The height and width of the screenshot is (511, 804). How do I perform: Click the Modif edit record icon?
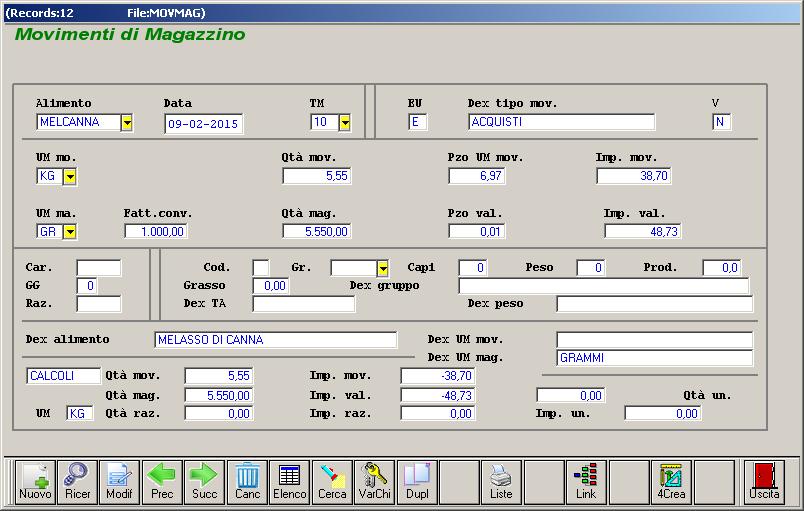[119, 482]
